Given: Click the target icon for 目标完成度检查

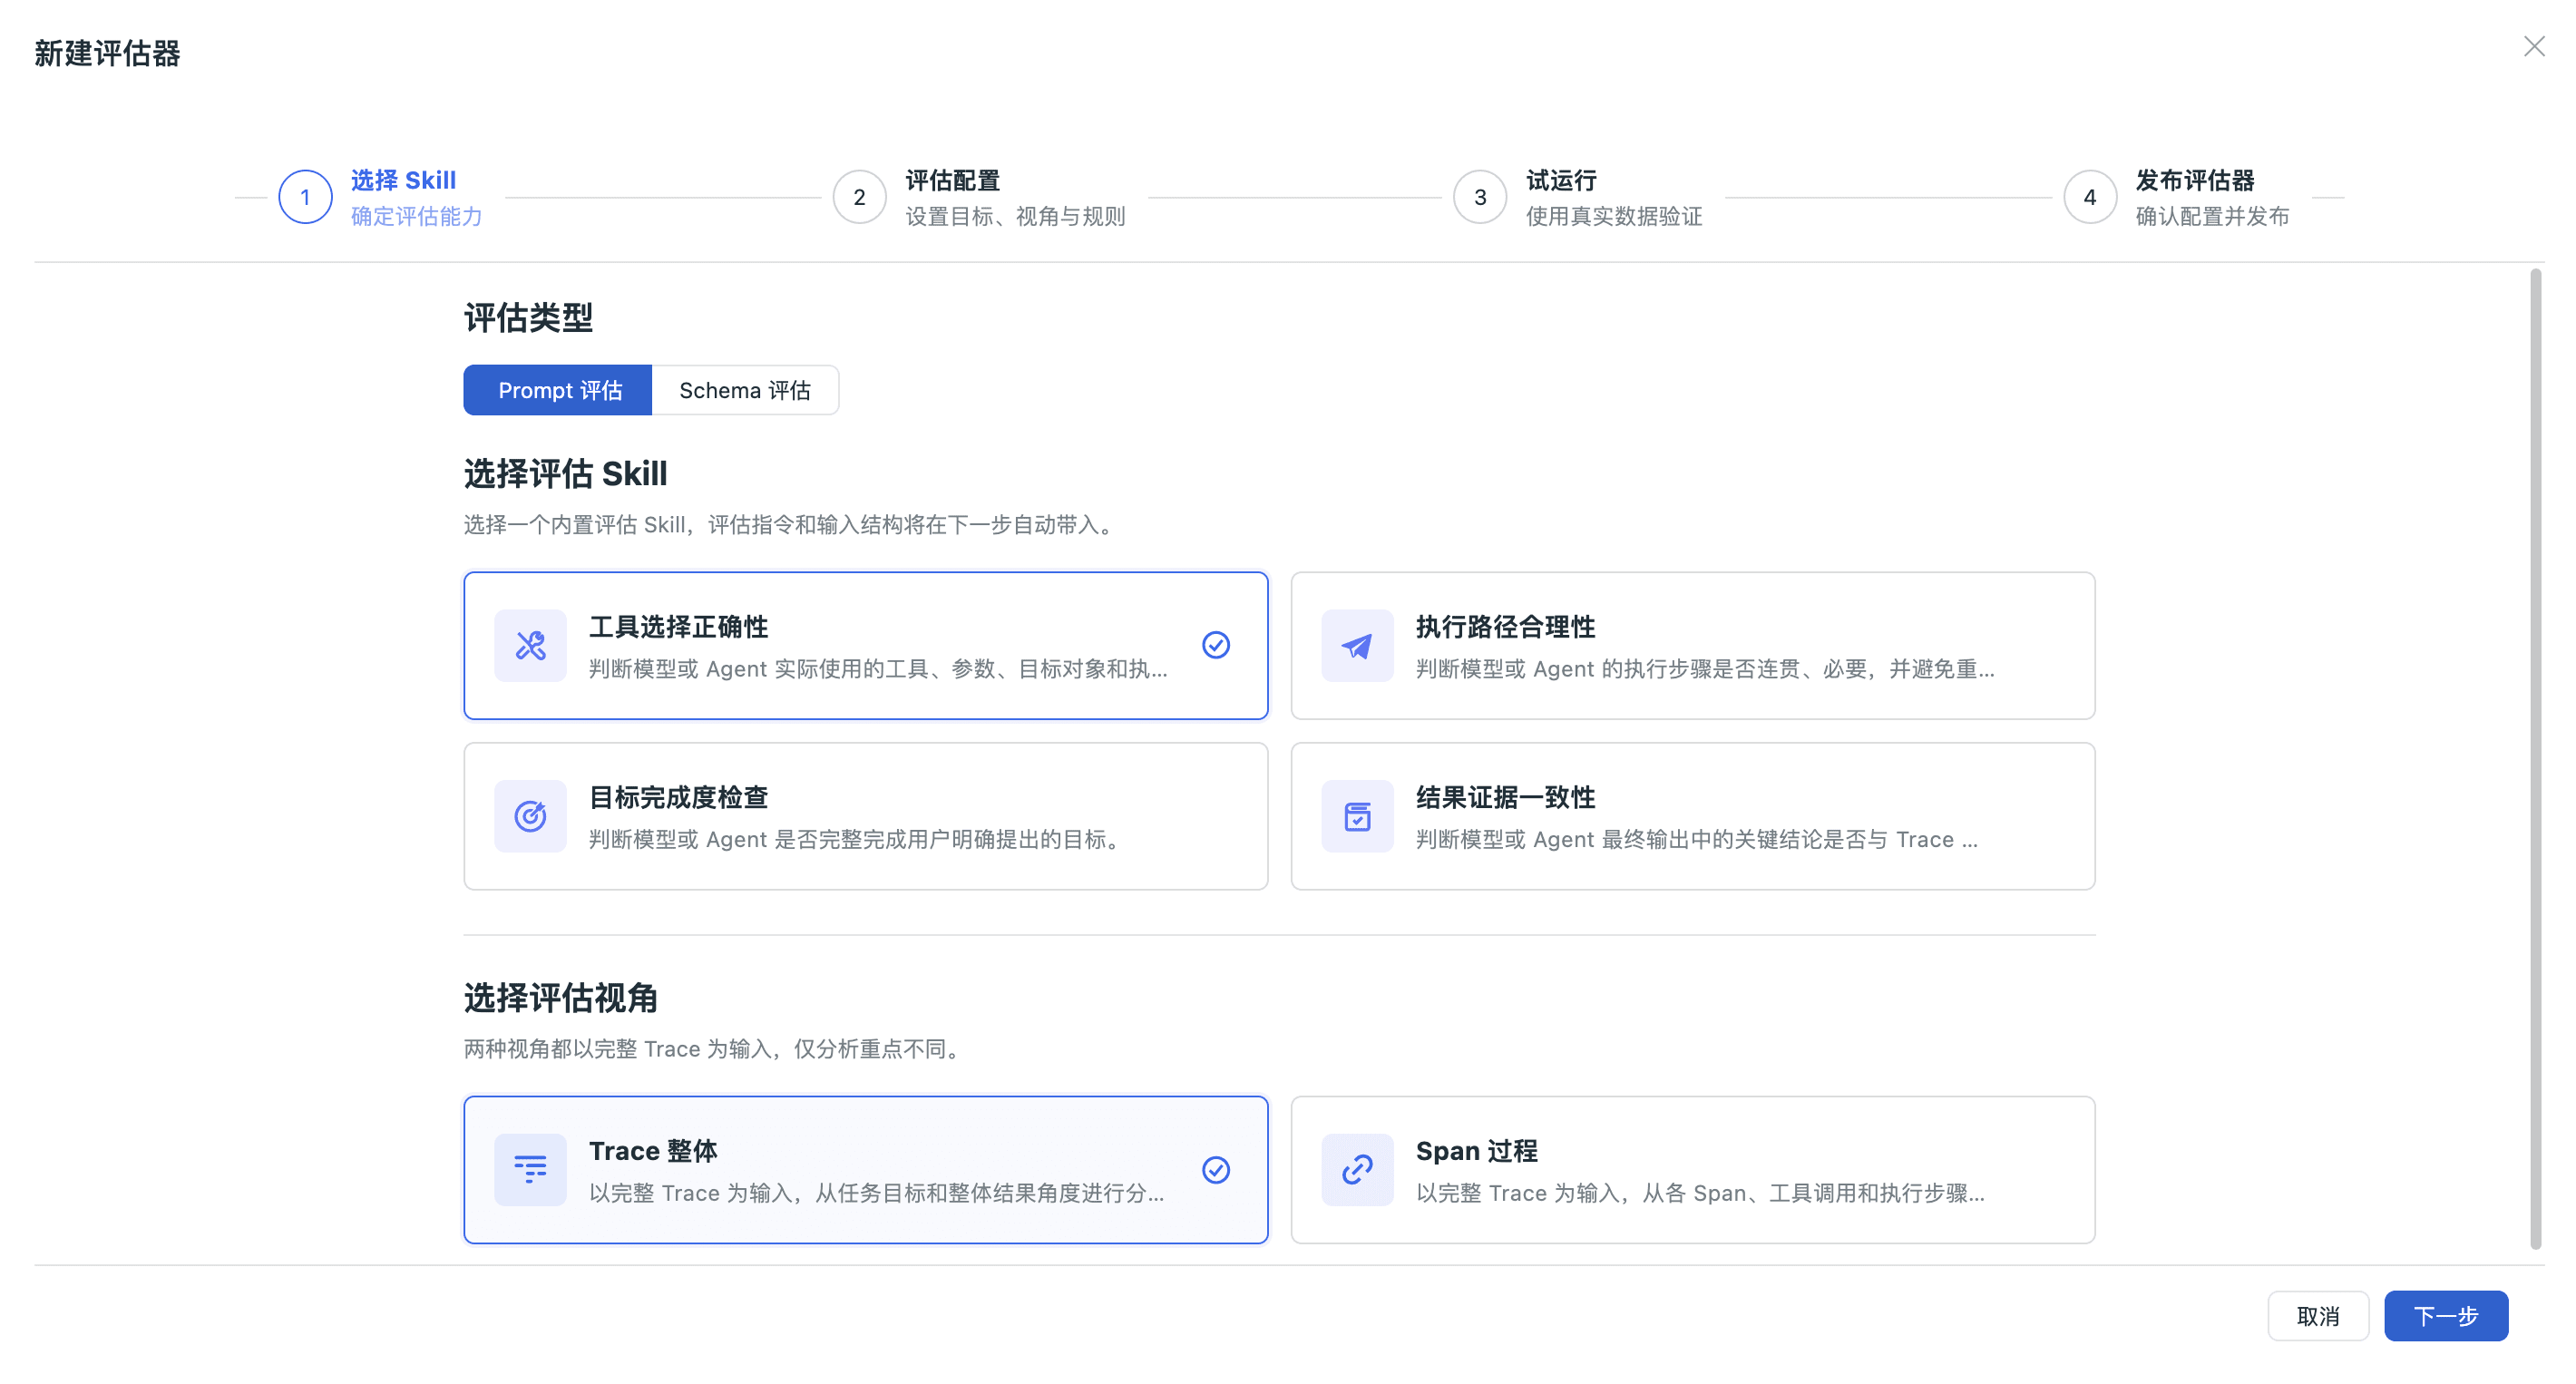Looking at the screenshot, I should [530, 816].
